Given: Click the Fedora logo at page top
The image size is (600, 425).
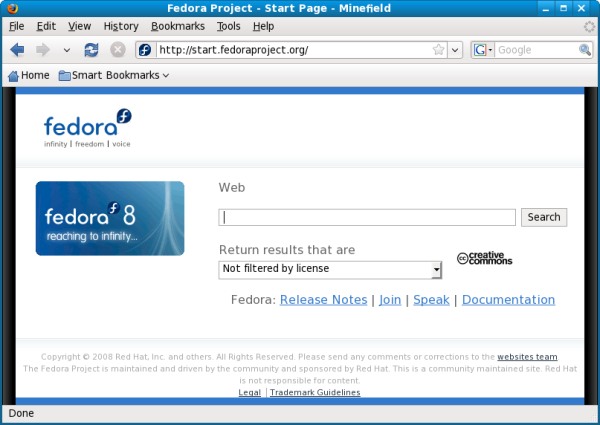Looking at the screenshot, I should click(x=88, y=128).
